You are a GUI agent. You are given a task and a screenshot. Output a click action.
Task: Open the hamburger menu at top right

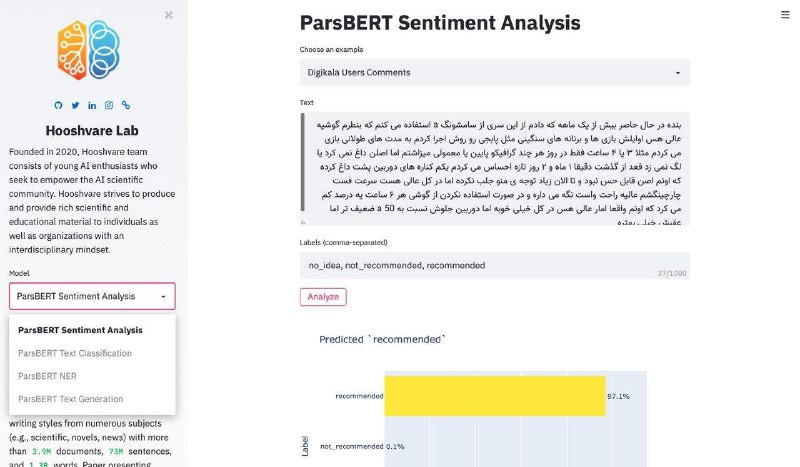pos(785,15)
